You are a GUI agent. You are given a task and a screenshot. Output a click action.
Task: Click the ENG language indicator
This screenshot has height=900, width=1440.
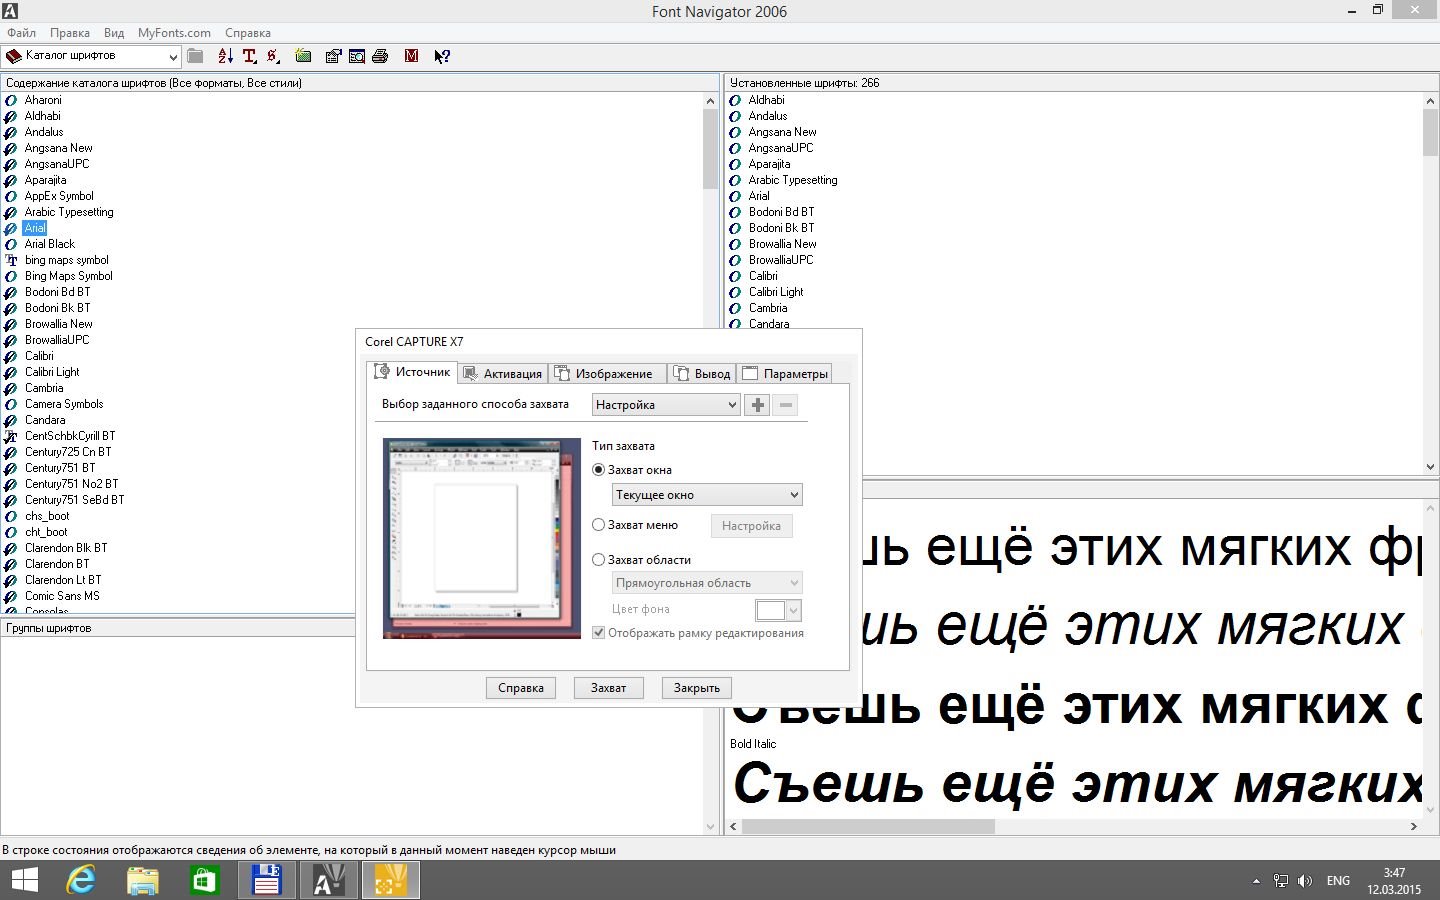coord(1338,881)
